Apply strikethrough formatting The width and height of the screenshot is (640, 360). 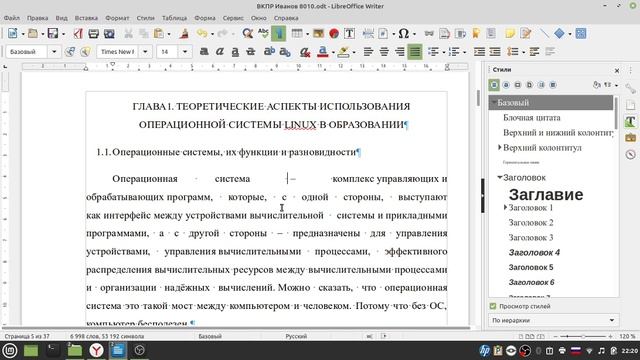[x=251, y=52]
